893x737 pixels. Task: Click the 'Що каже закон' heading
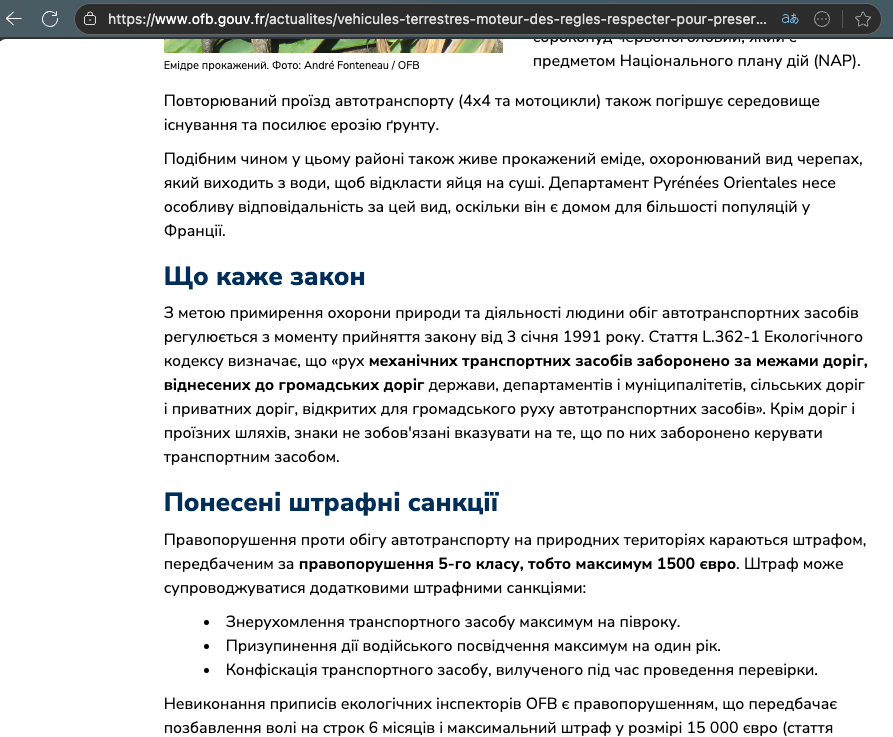(x=264, y=276)
